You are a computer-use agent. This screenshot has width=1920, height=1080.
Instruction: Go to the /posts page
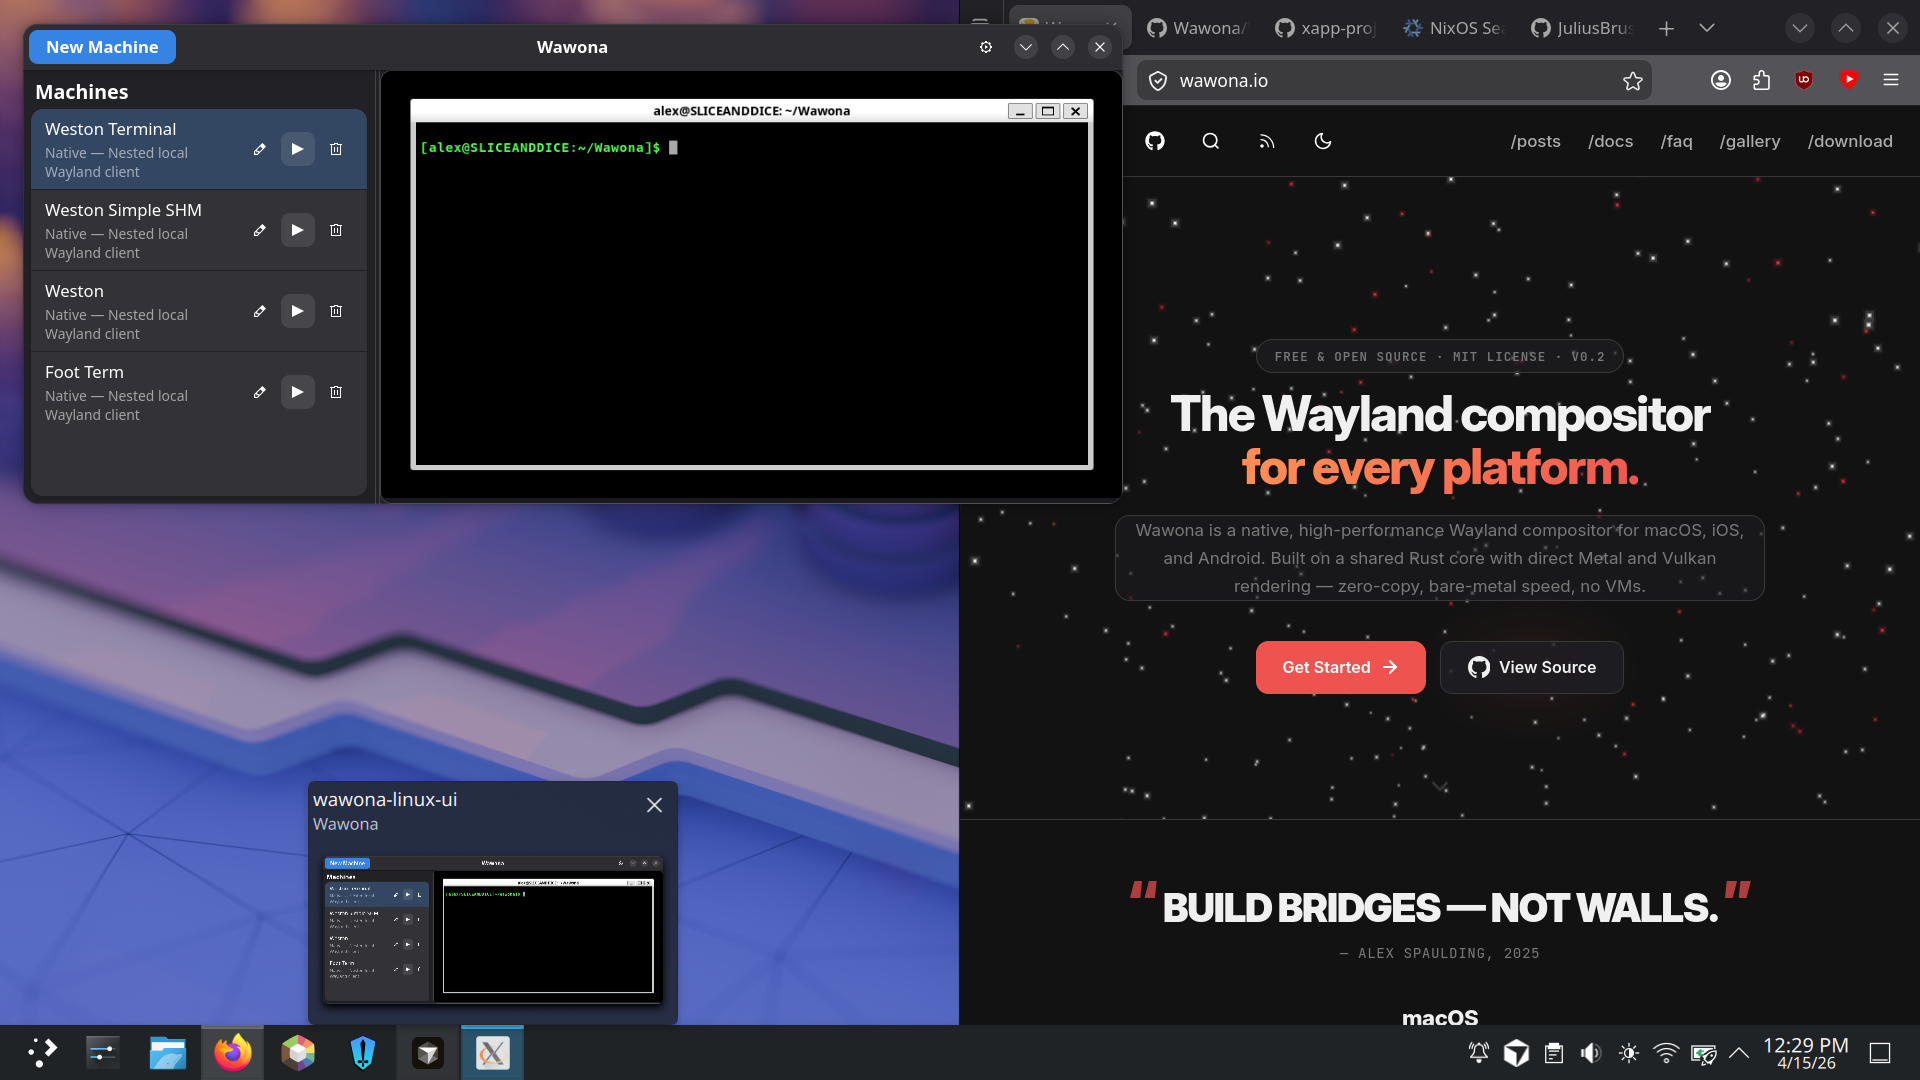(x=1535, y=141)
